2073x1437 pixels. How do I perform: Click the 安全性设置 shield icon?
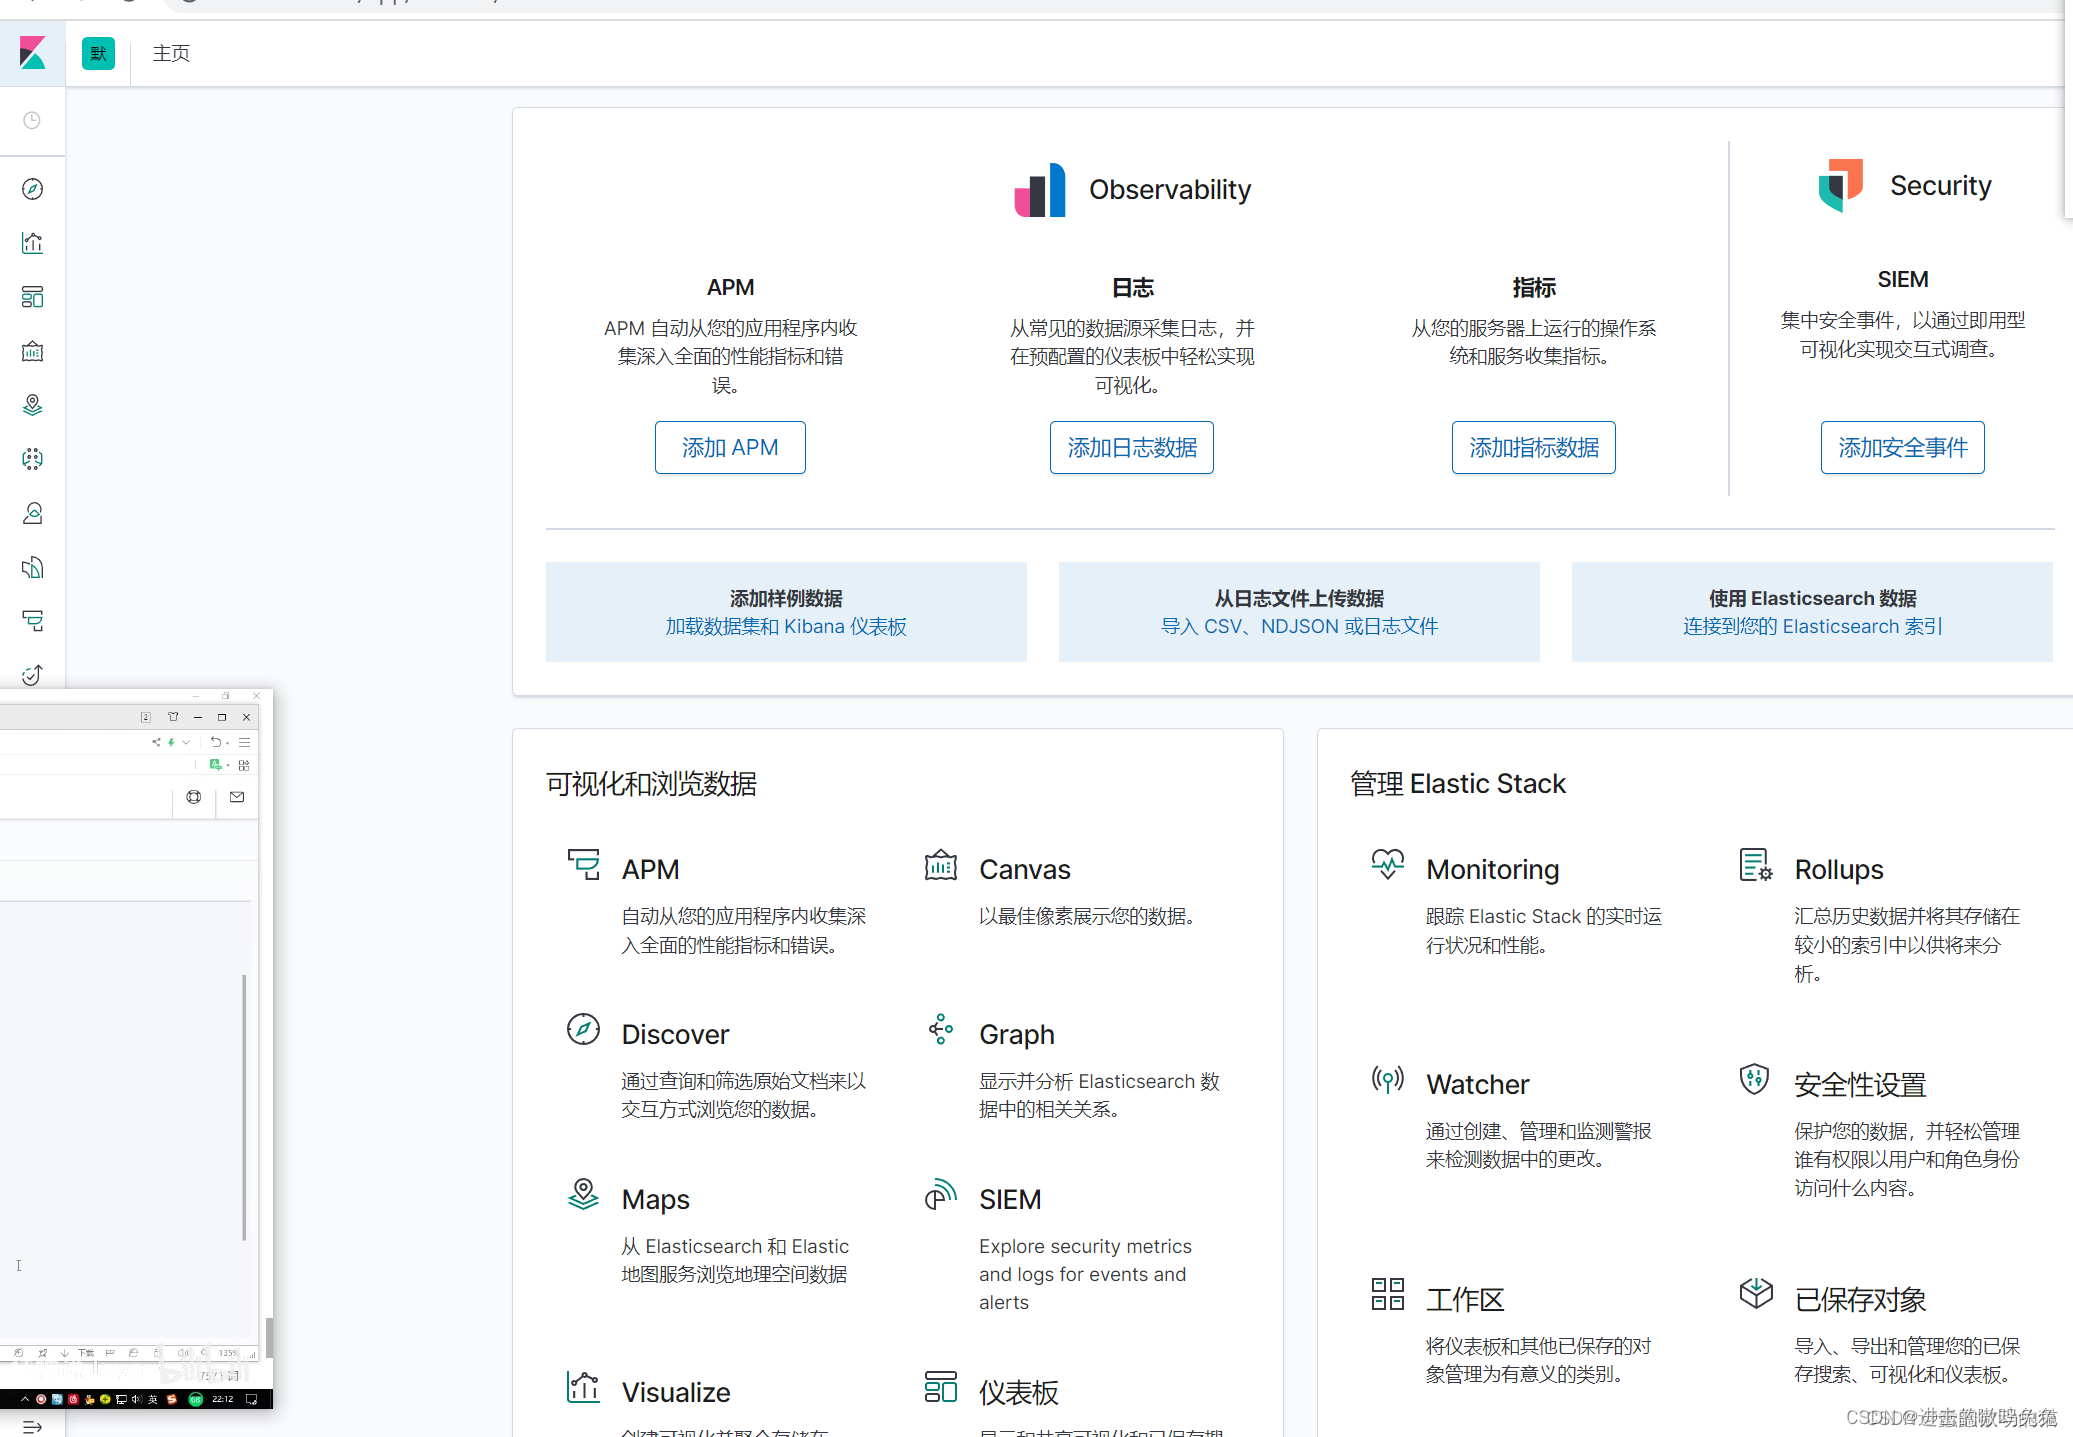tap(1755, 1079)
